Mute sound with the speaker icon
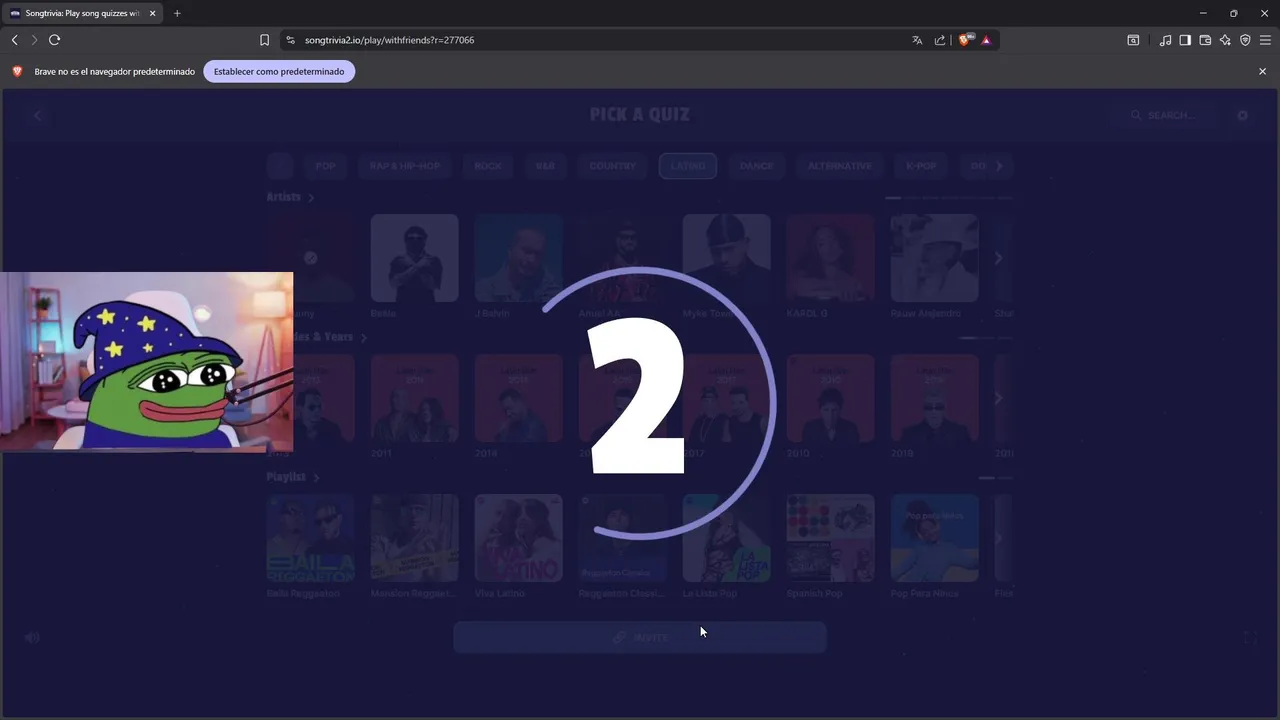This screenshot has width=1280, height=720. coord(32,637)
